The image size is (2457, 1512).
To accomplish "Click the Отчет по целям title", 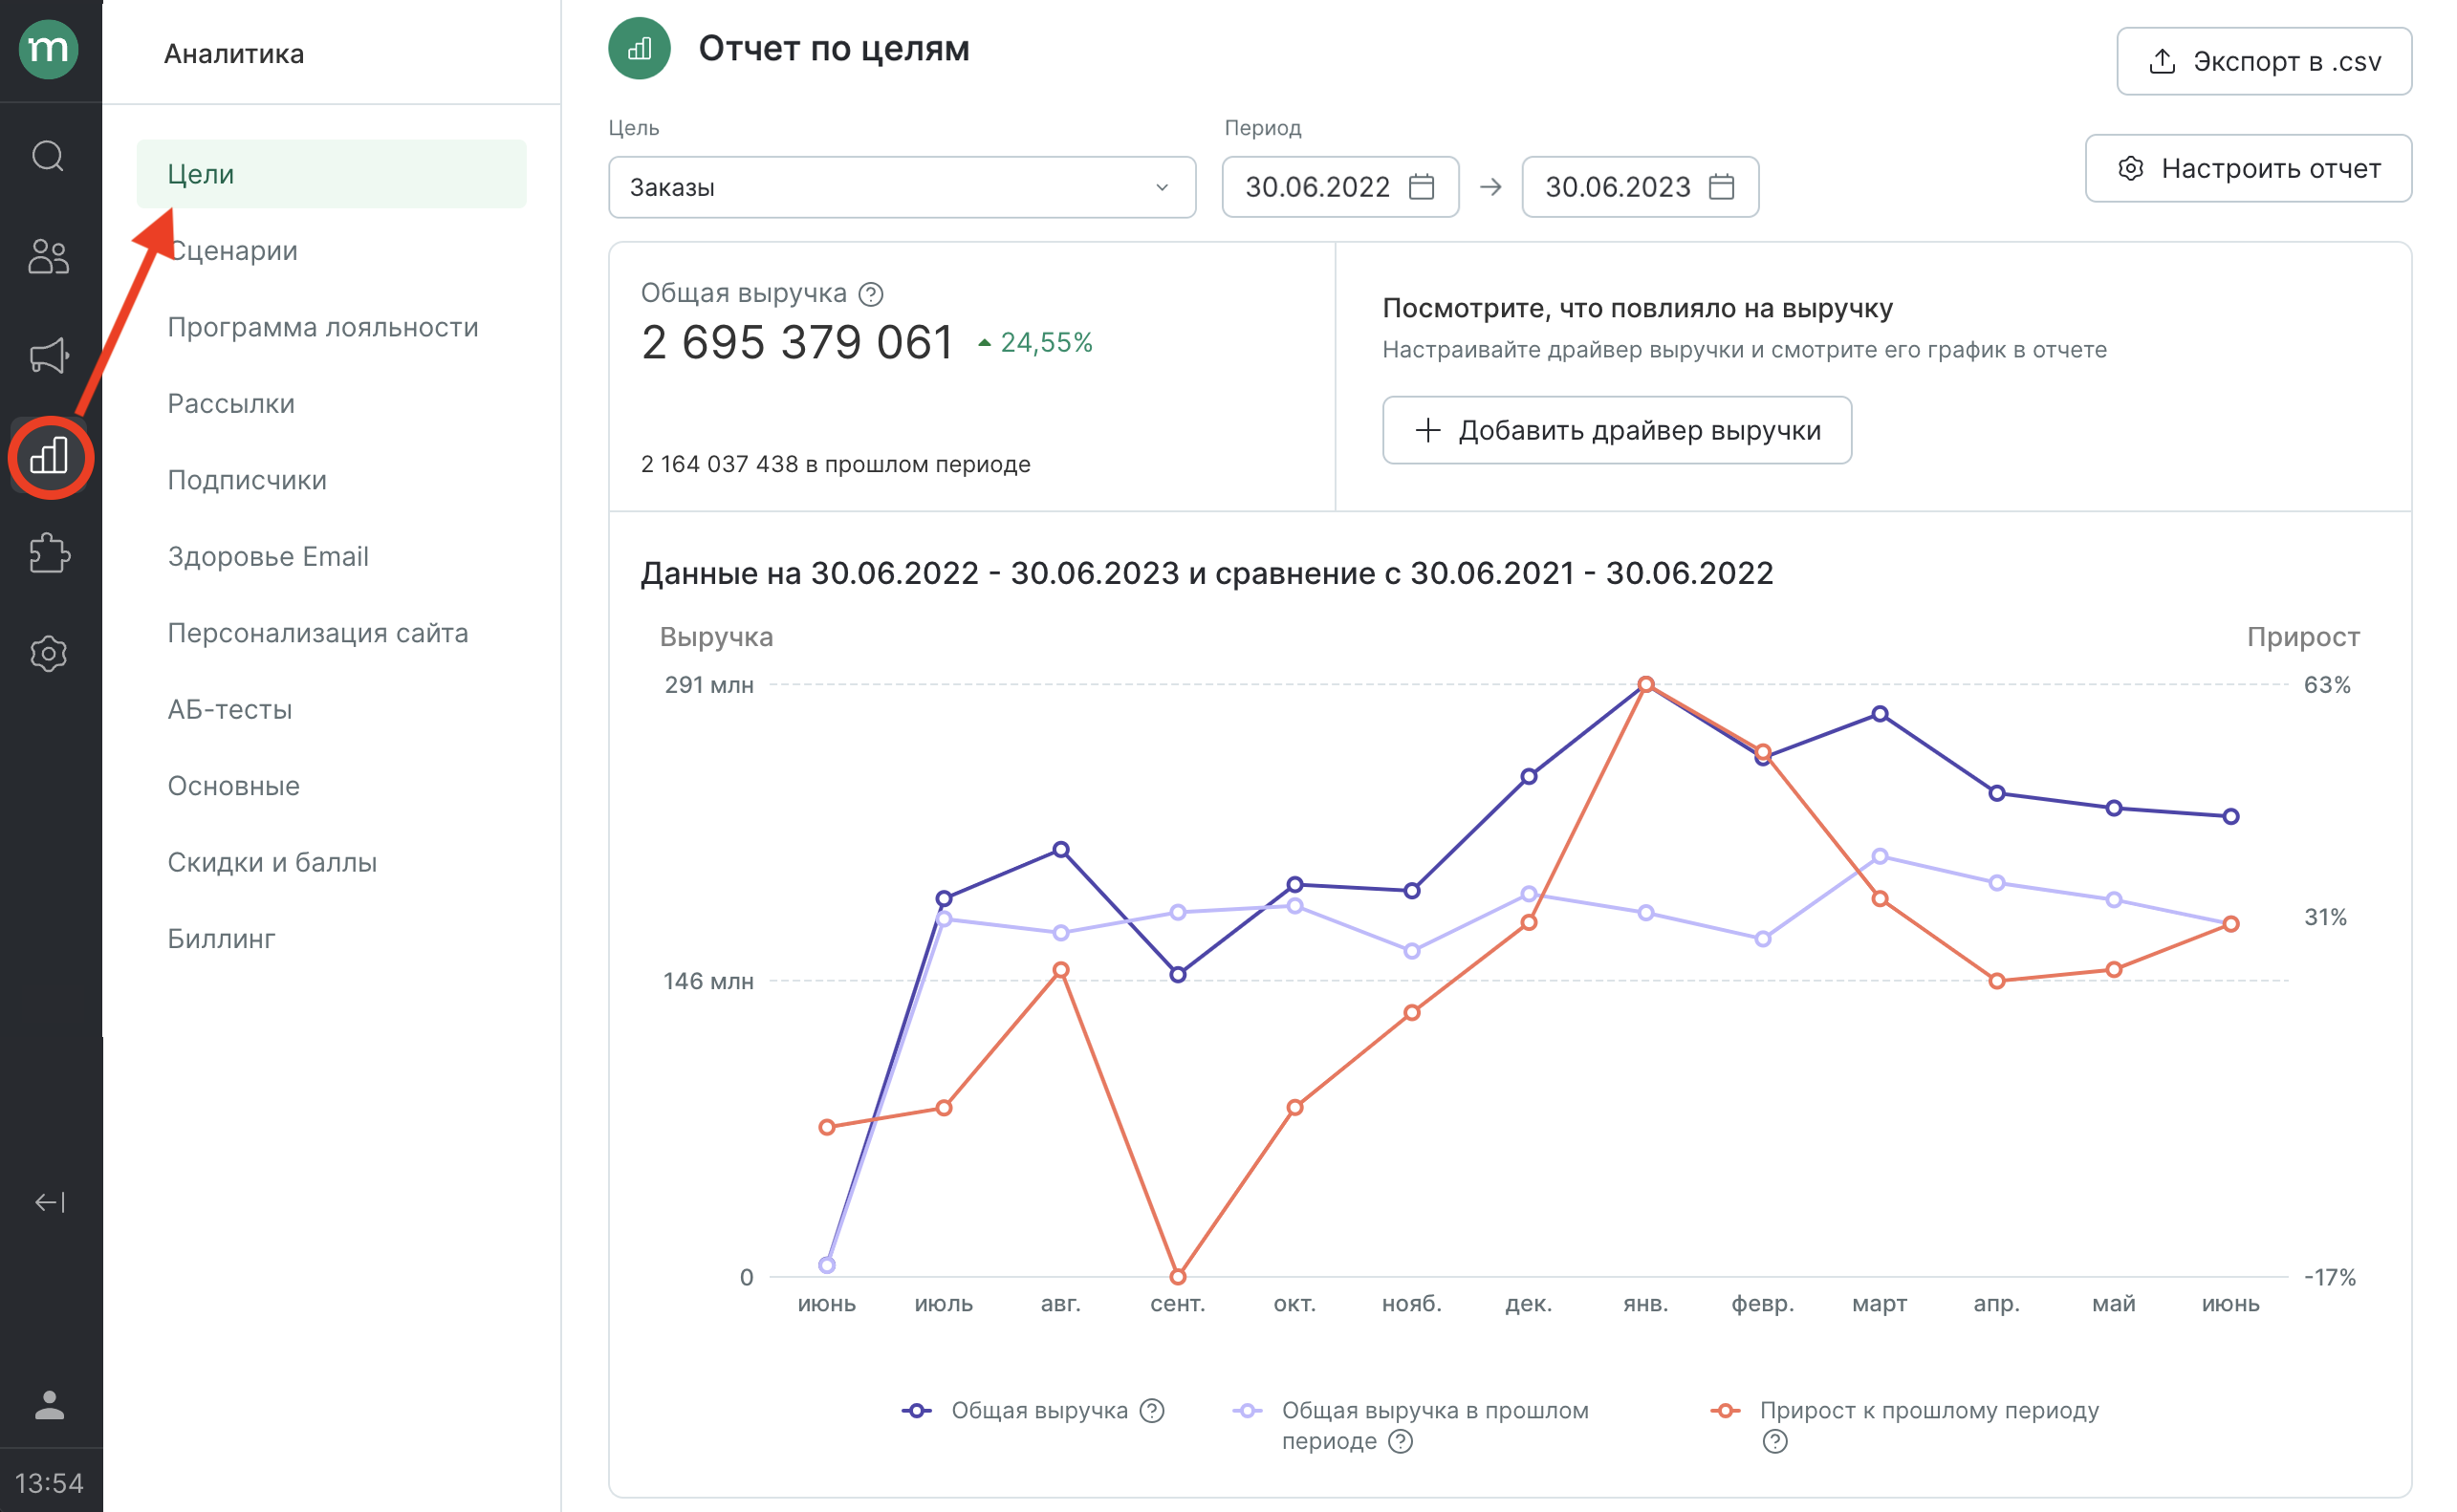I will (833, 49).
